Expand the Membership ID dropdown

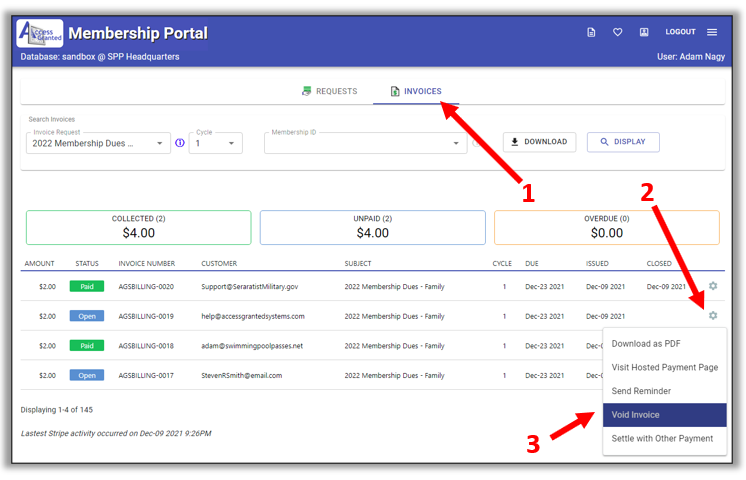pos(457,144)
